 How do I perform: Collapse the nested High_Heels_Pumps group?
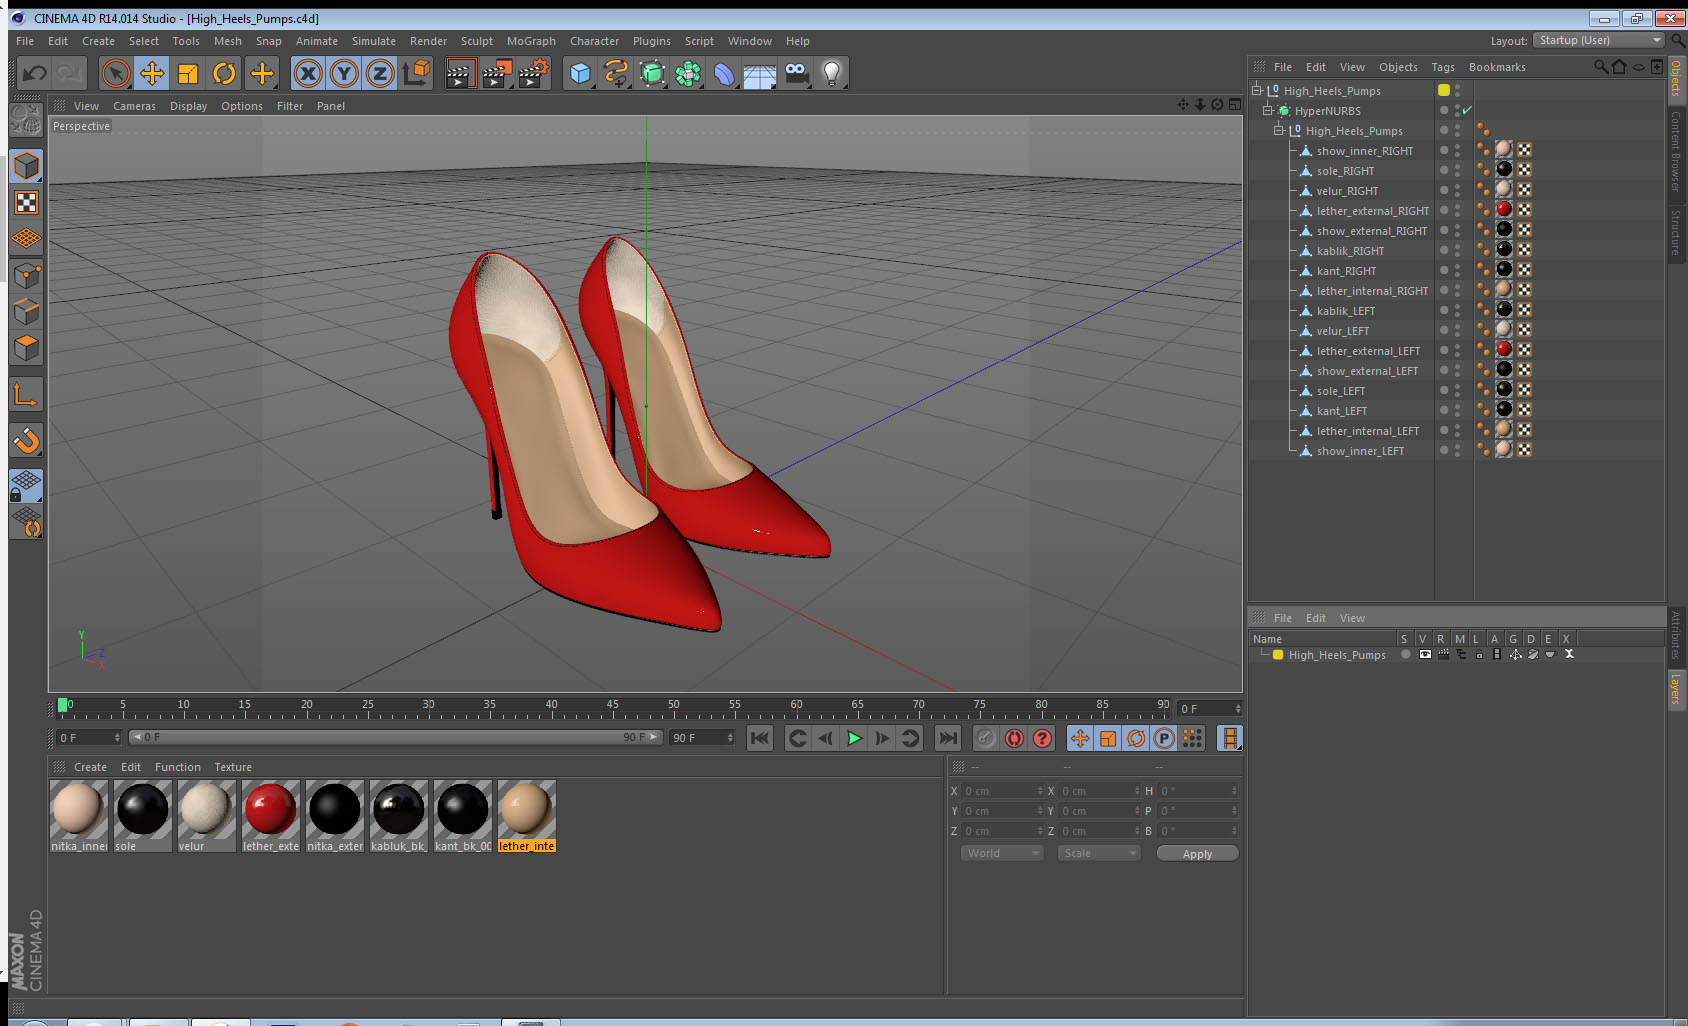1279,130
